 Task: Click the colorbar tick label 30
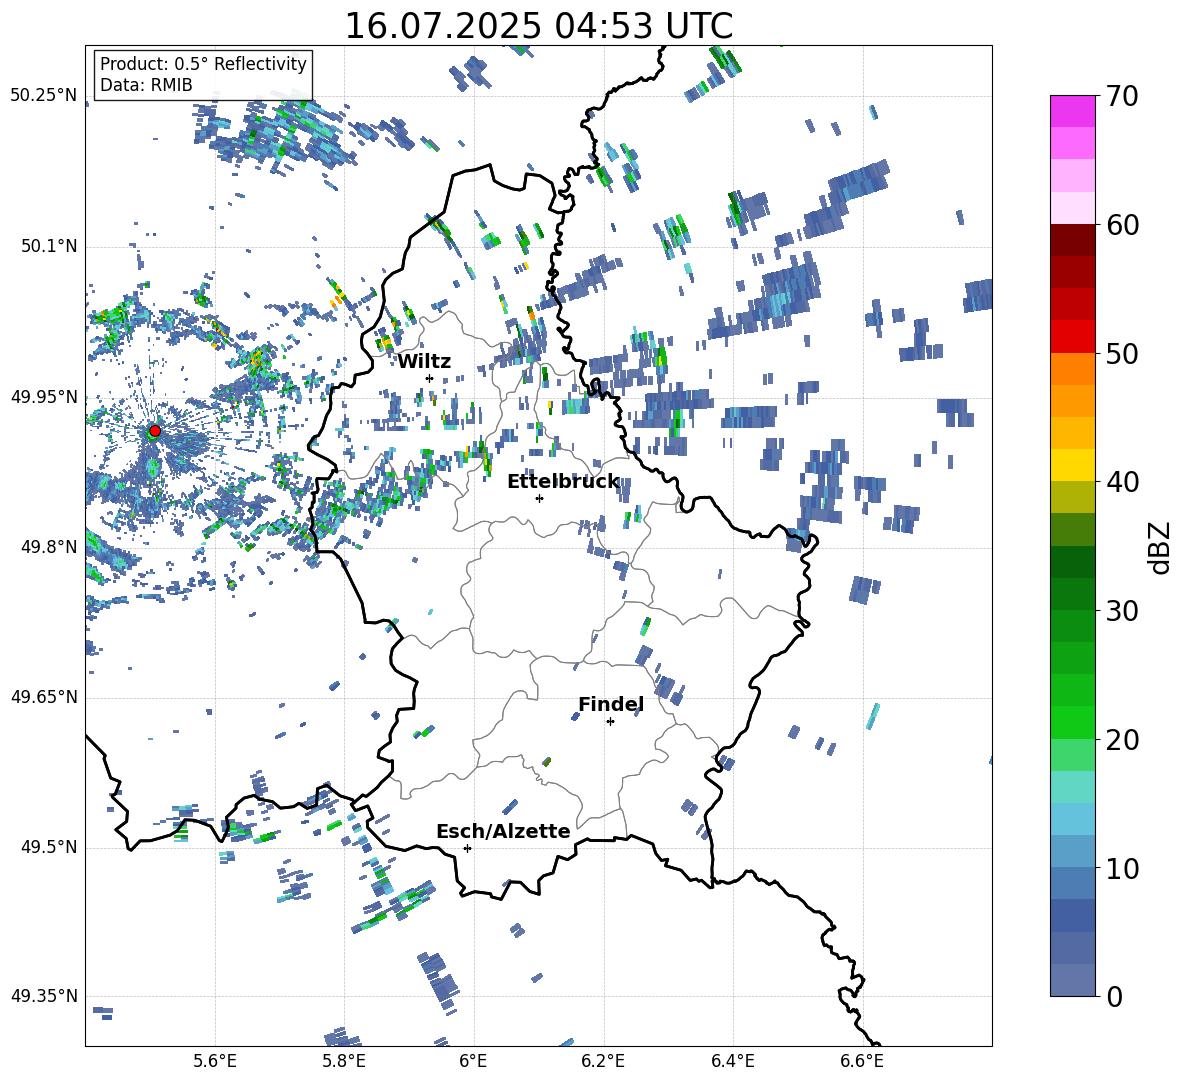click(1122, 611)
